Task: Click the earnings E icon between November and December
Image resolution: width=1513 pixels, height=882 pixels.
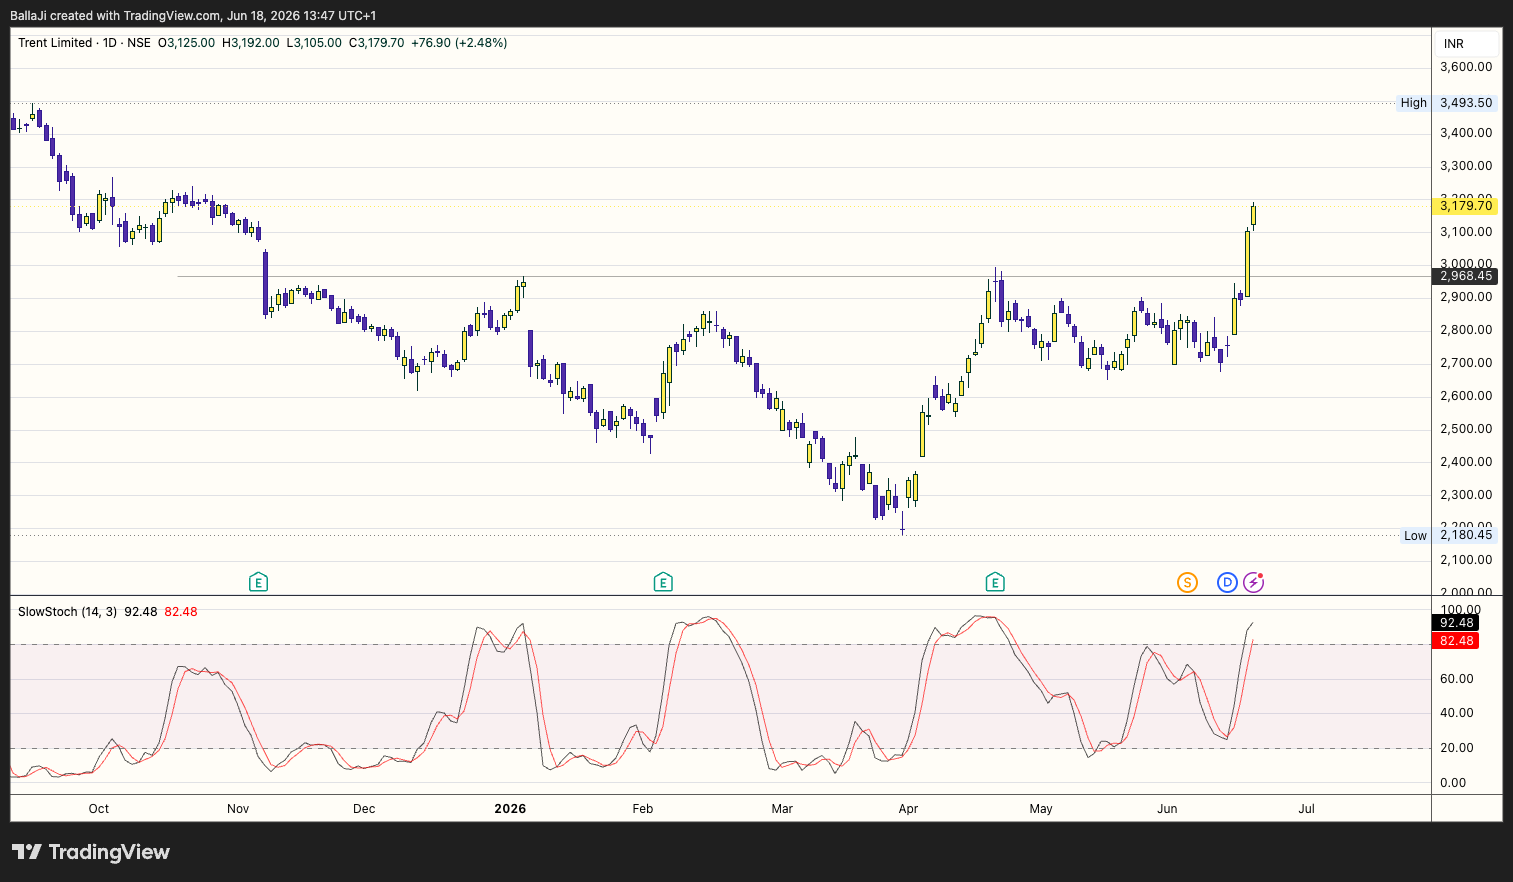Action: pyautogui.click(x=258, y=582)
